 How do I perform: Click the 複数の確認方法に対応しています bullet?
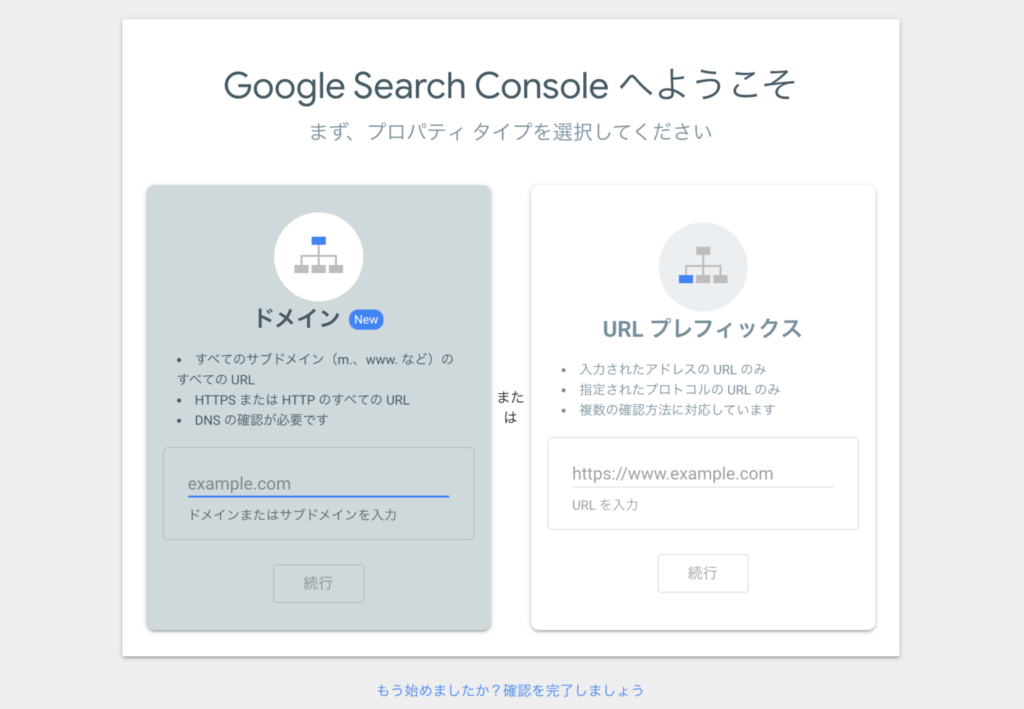tap(677, 409)
